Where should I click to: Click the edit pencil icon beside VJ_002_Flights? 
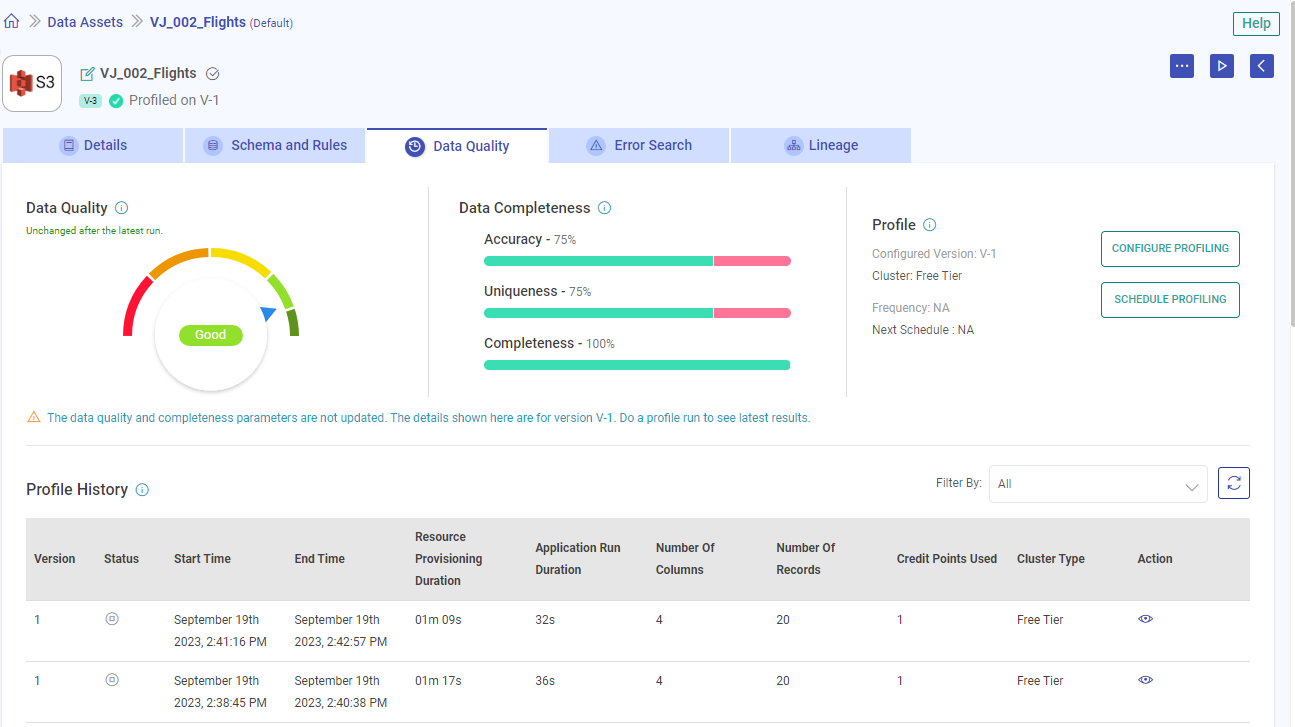86,72
